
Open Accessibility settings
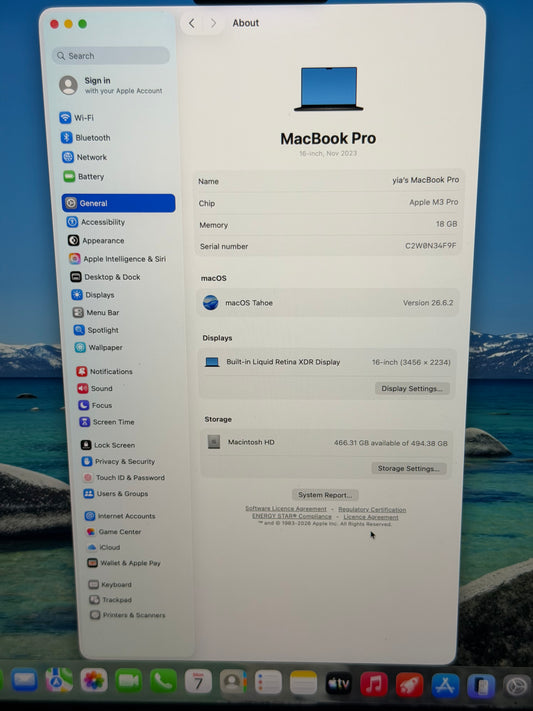click(x=96, y=222)
